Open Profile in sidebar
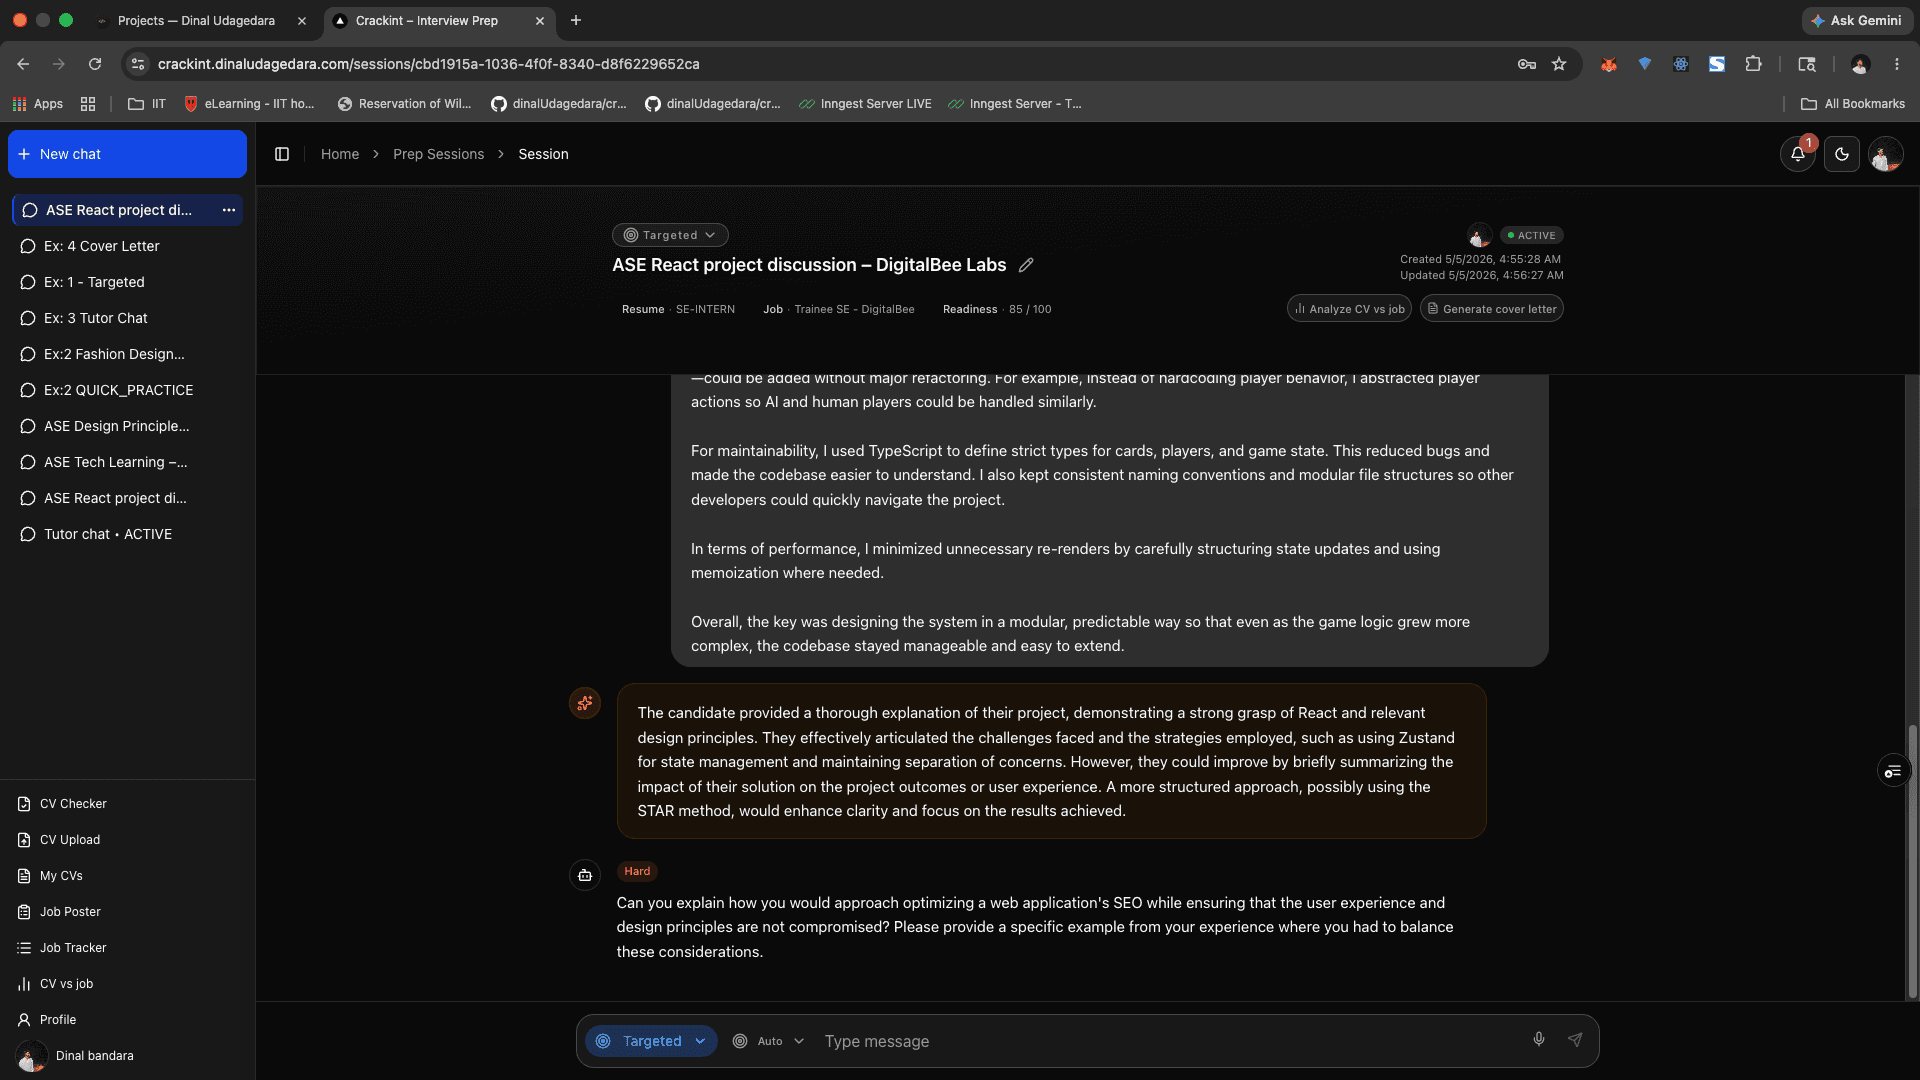The width and height of the screenshot is (1920, 1080). tap(47, 1020)
